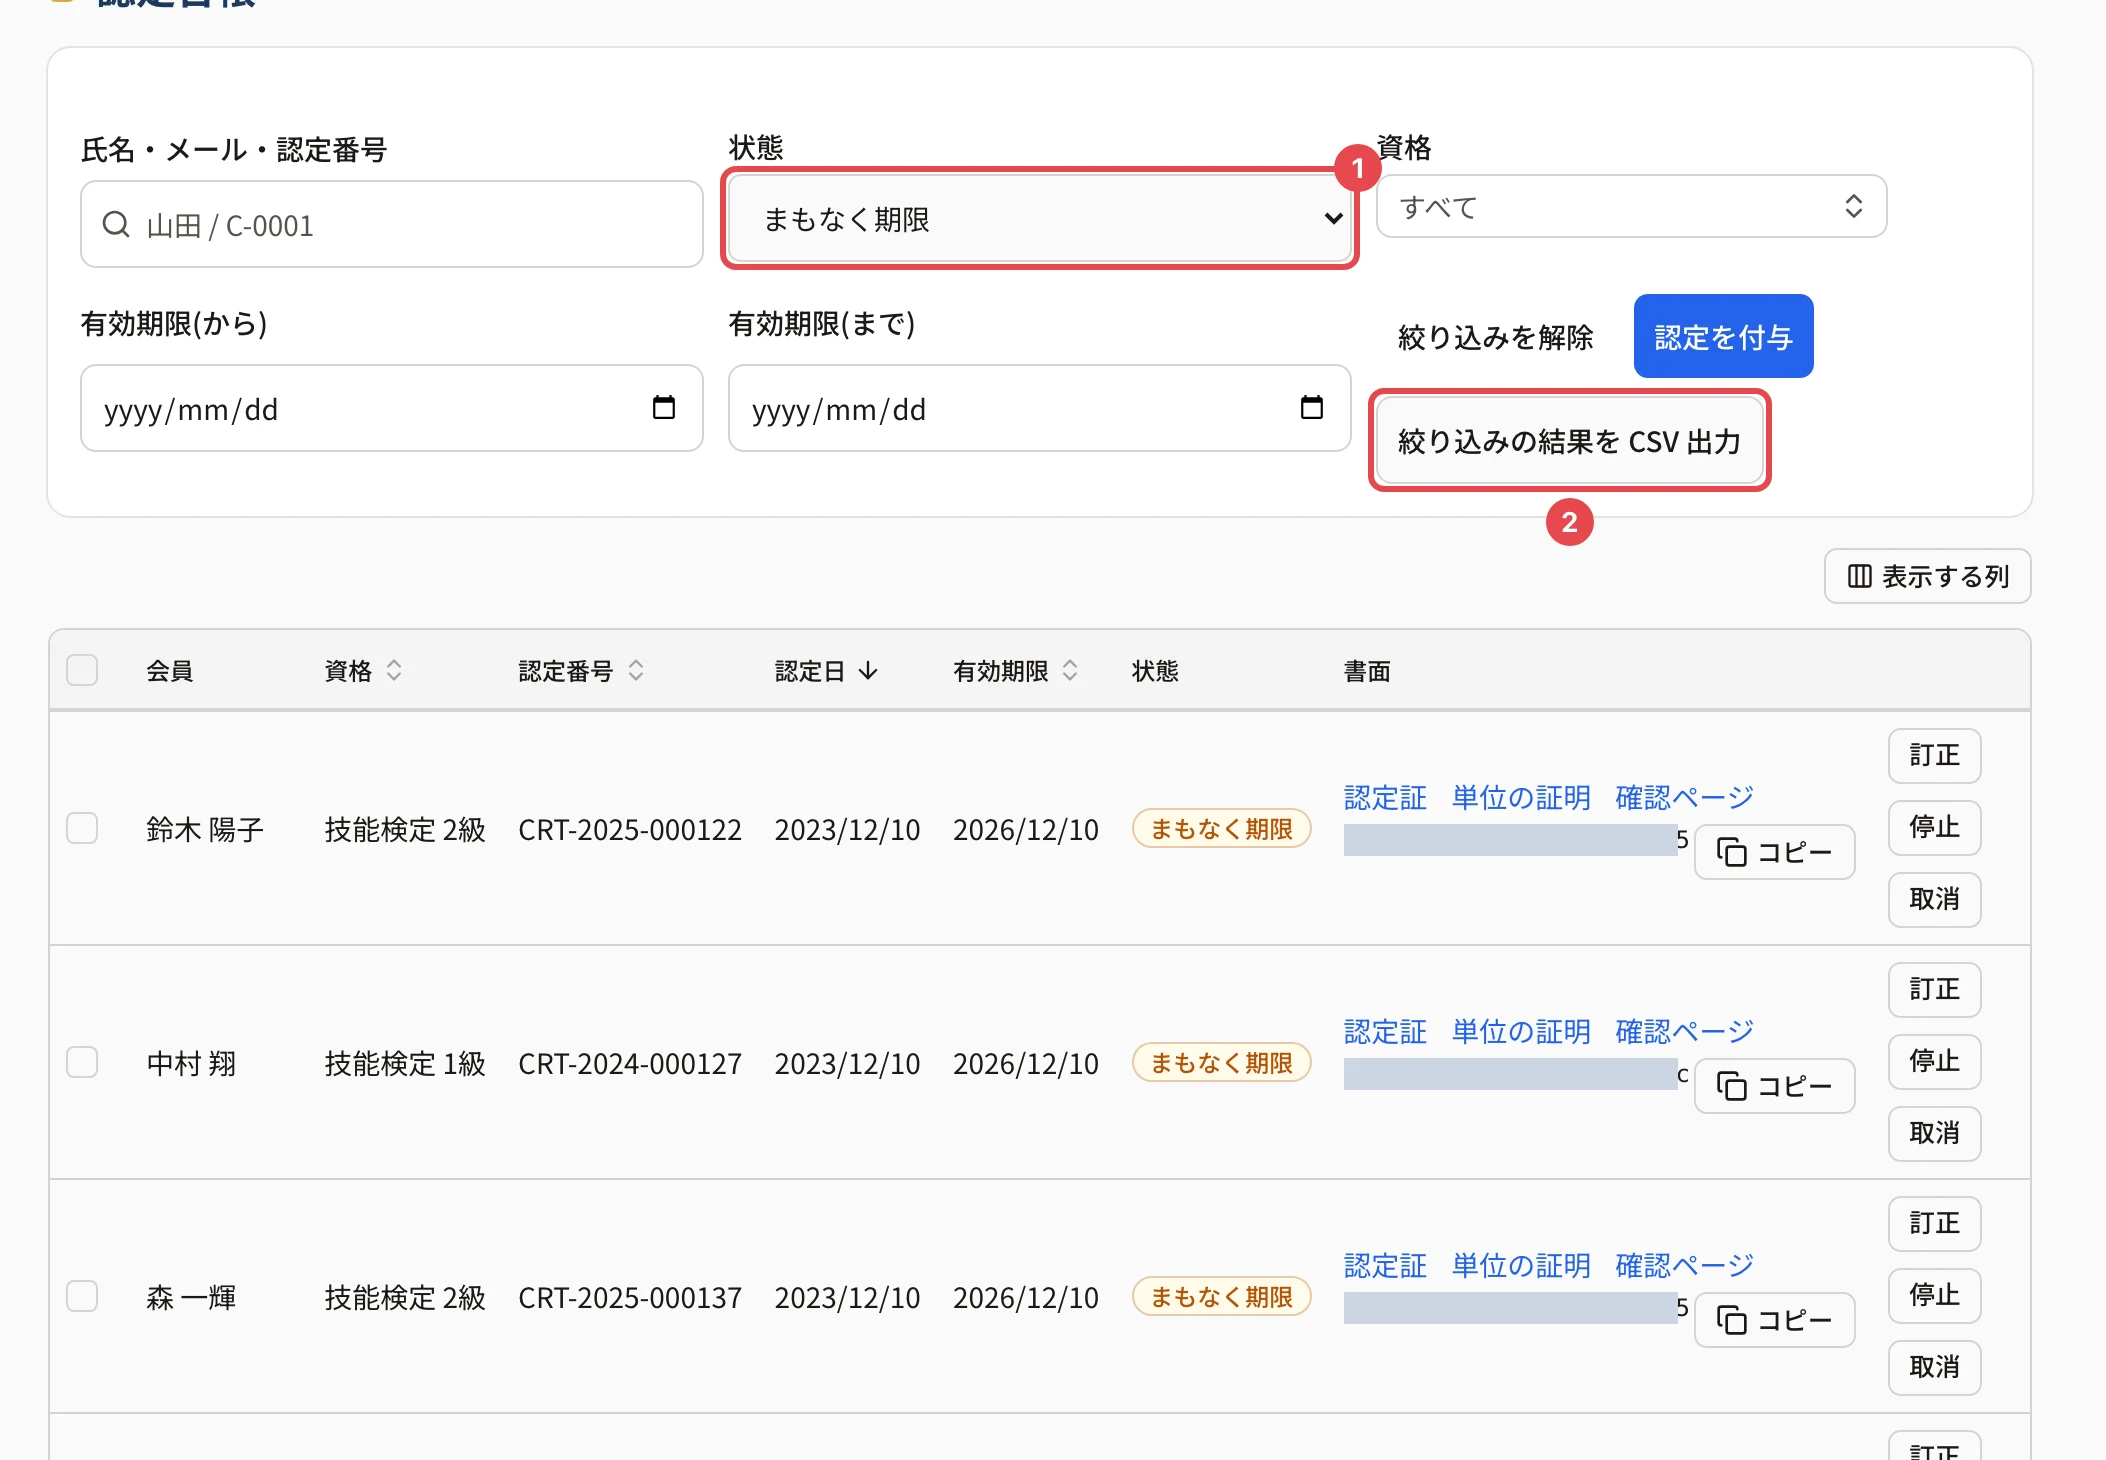Open 確認ページ link for 鈴木 陽子
Viewport: 2106px width, 1460px height.
coord(1685,797)
